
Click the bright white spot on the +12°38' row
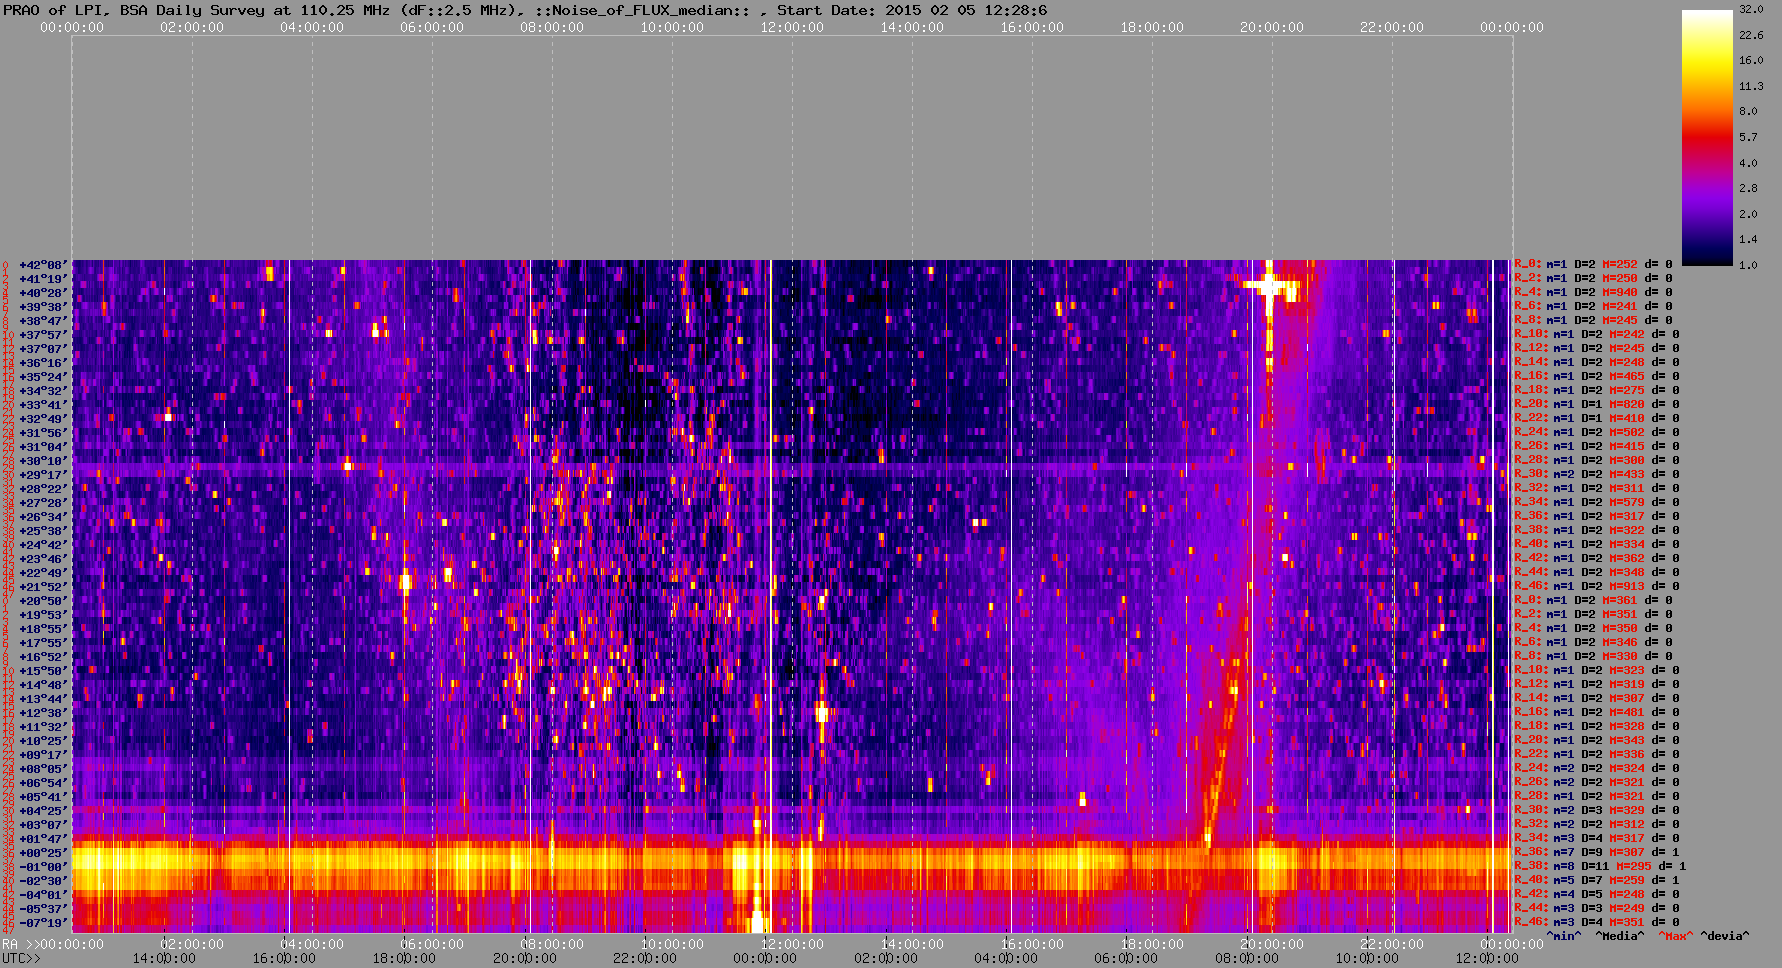point(822,713)
